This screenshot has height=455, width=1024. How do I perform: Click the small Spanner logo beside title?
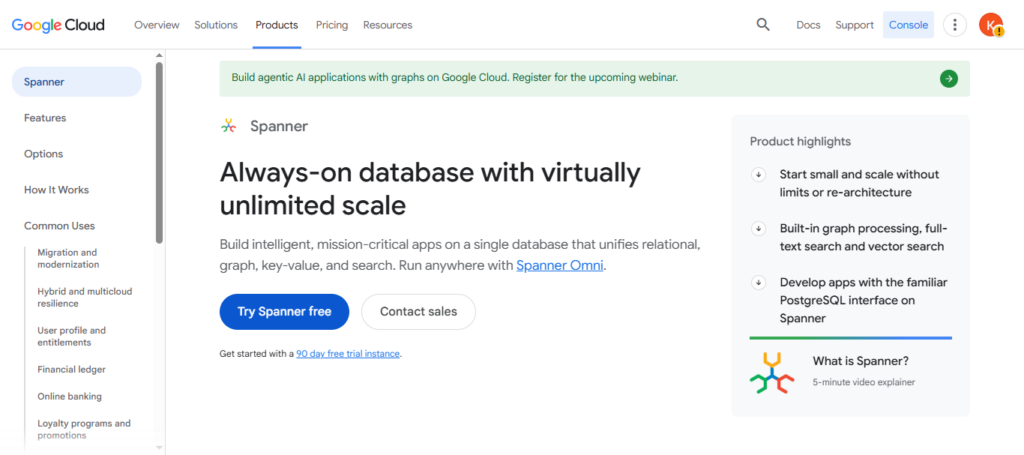coord(228,126)
